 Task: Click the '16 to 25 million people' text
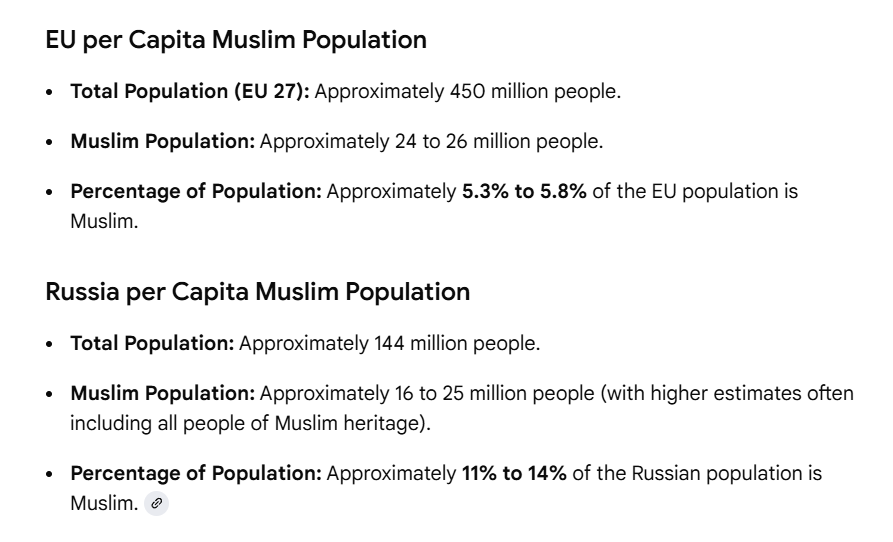(x=494, y=393)
